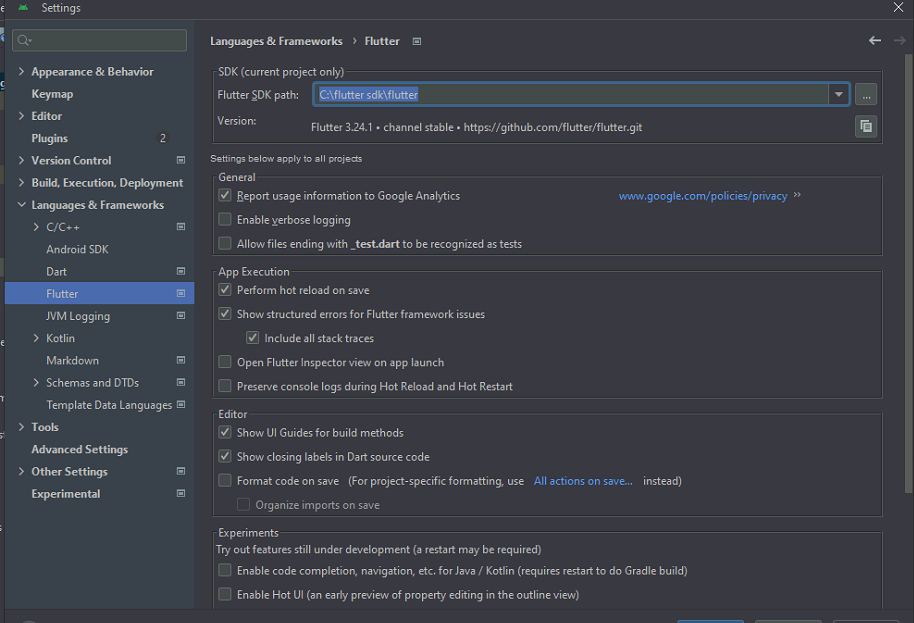This screenshot has height=623, width=914.
Task: Click the browse SDK path ellipsis button
Action: [x=866, y=95]
